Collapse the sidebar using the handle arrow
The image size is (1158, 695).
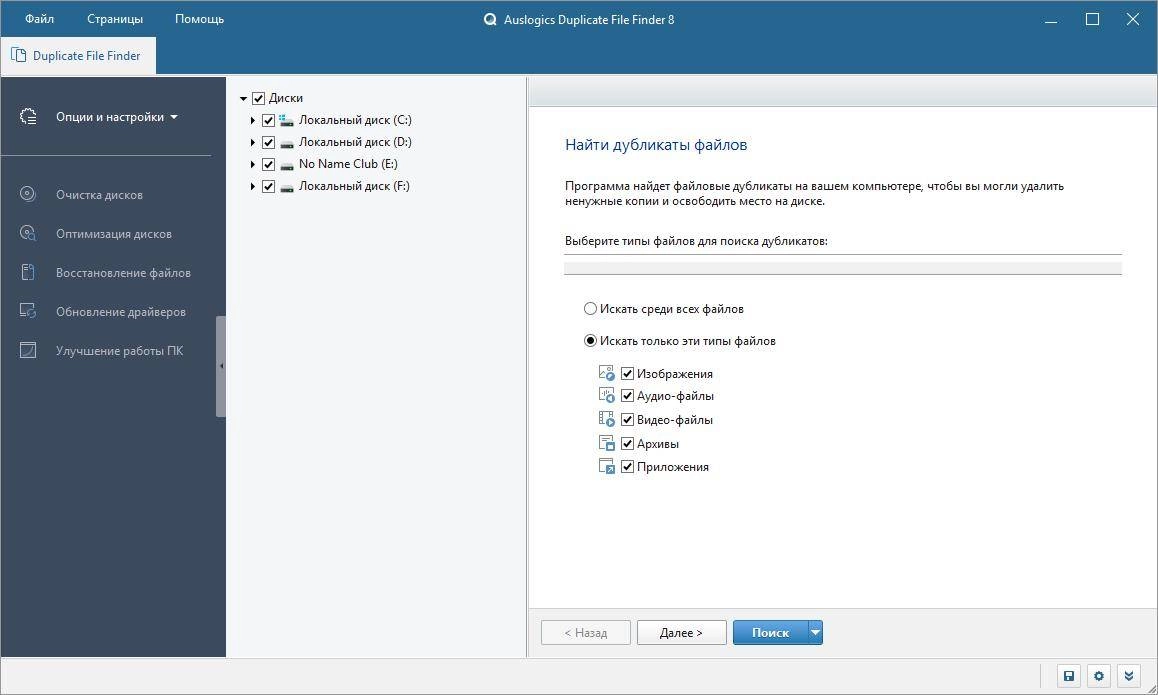221,366
